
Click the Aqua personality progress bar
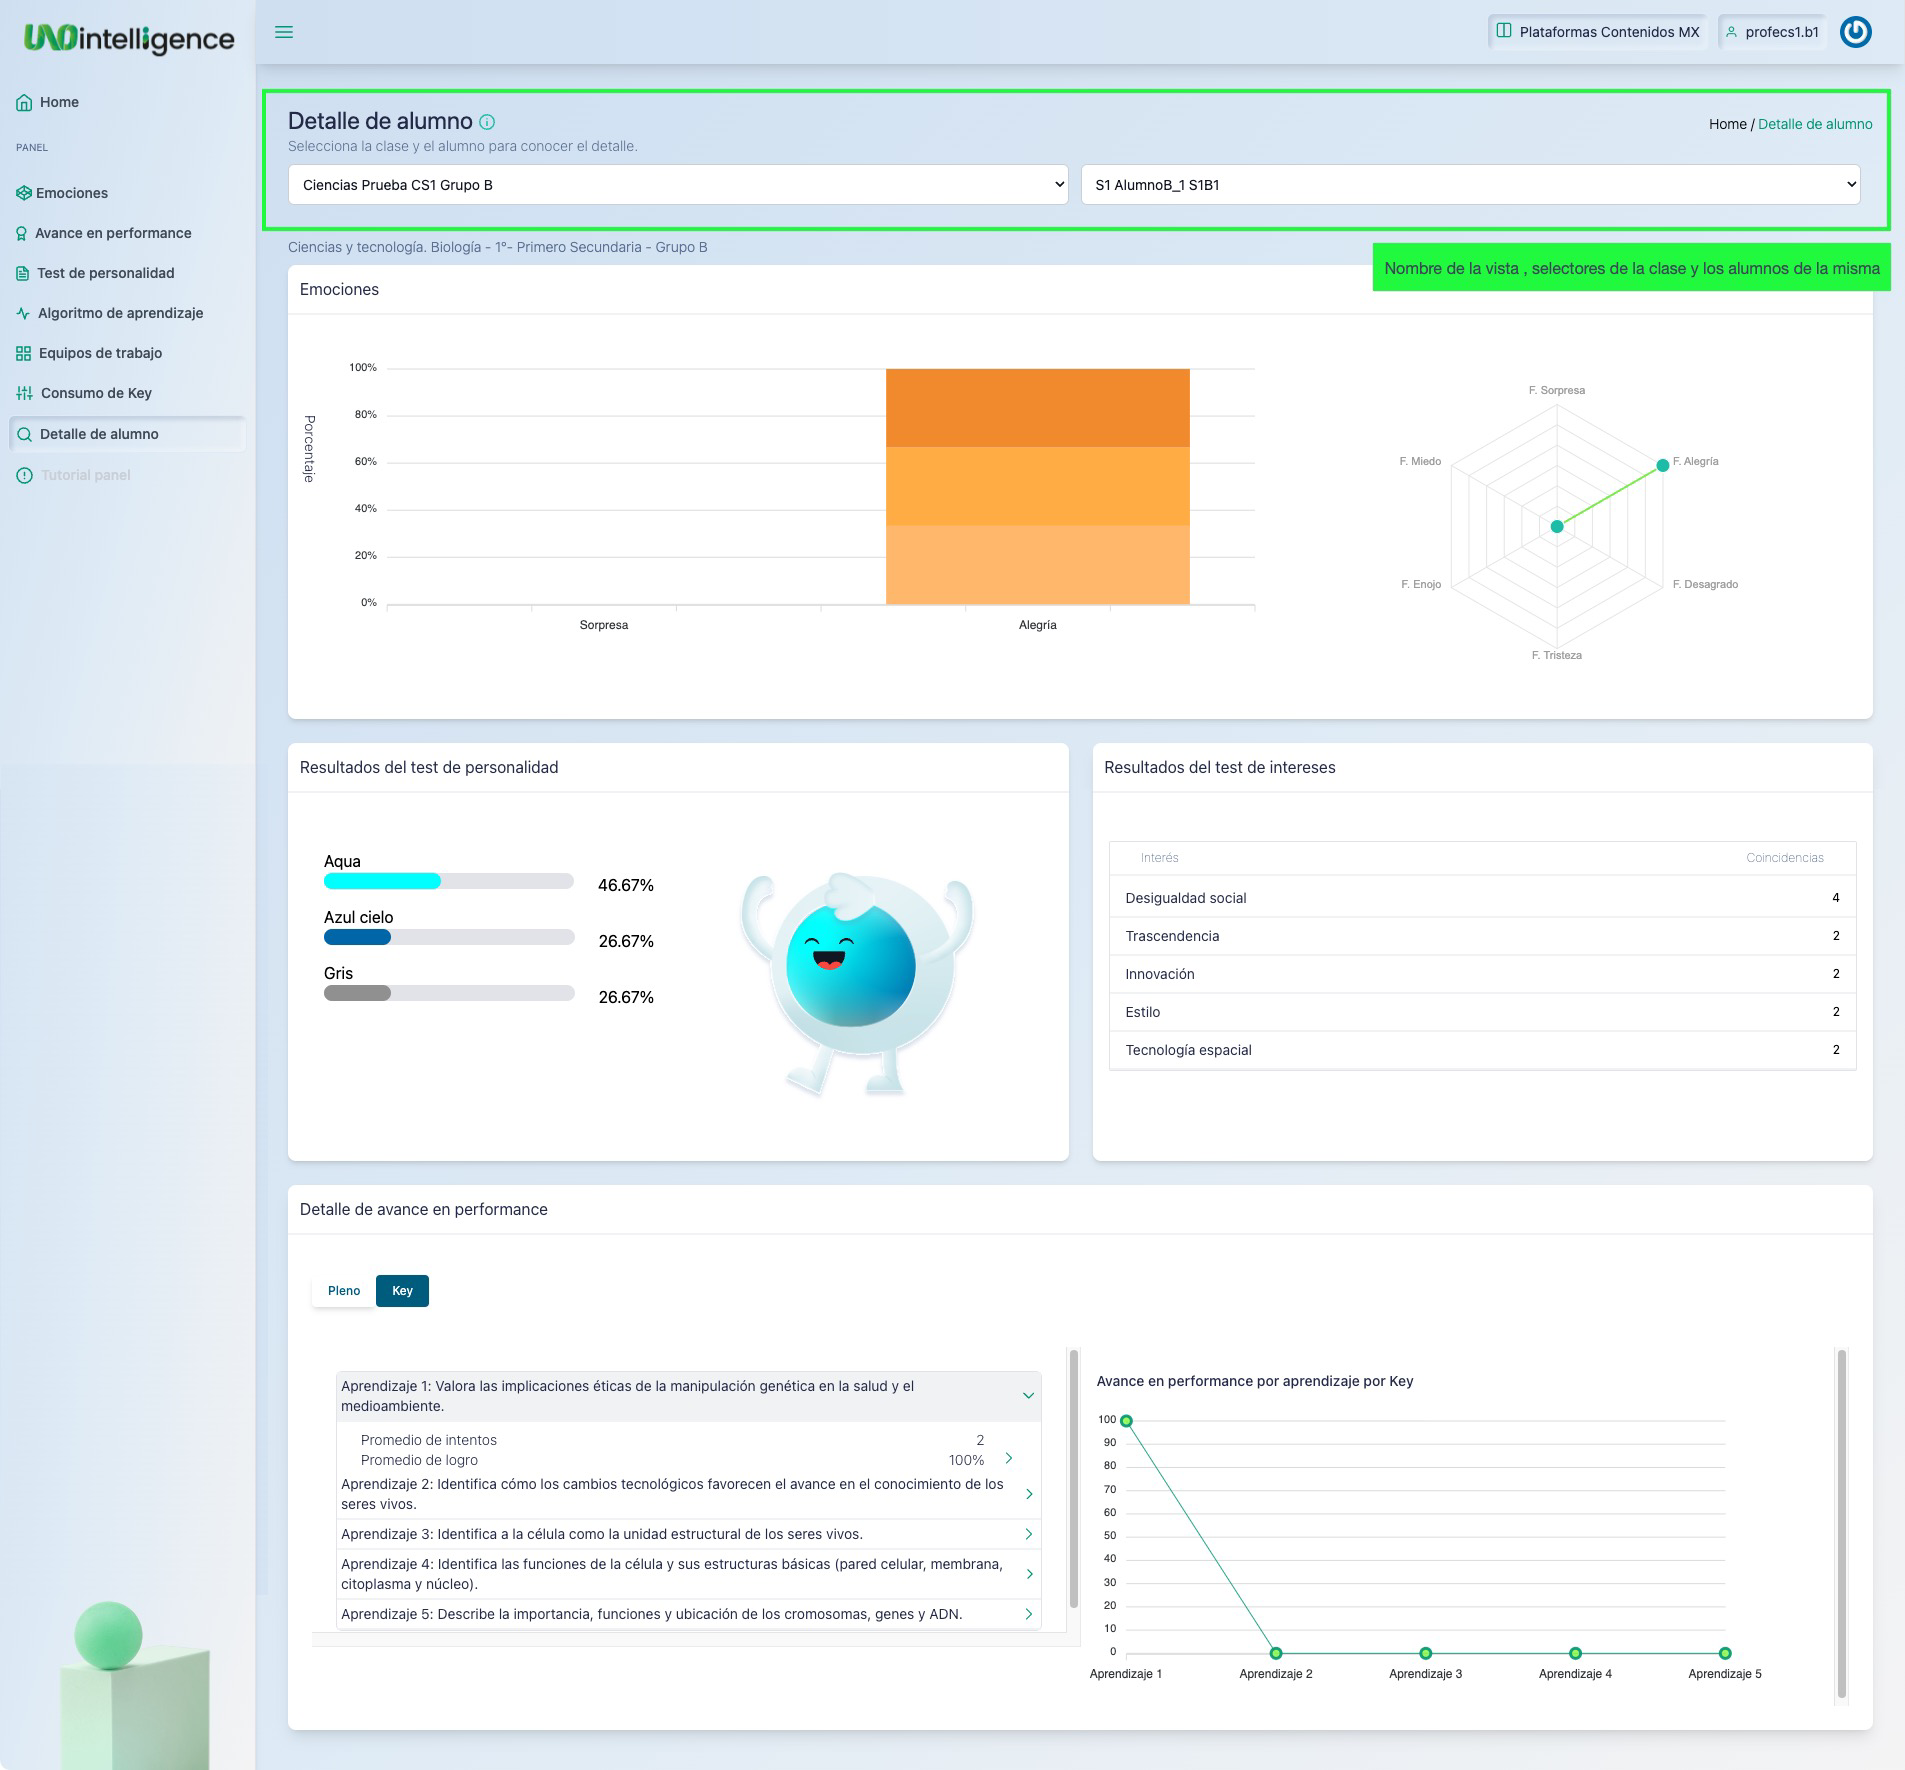[448, 881]
